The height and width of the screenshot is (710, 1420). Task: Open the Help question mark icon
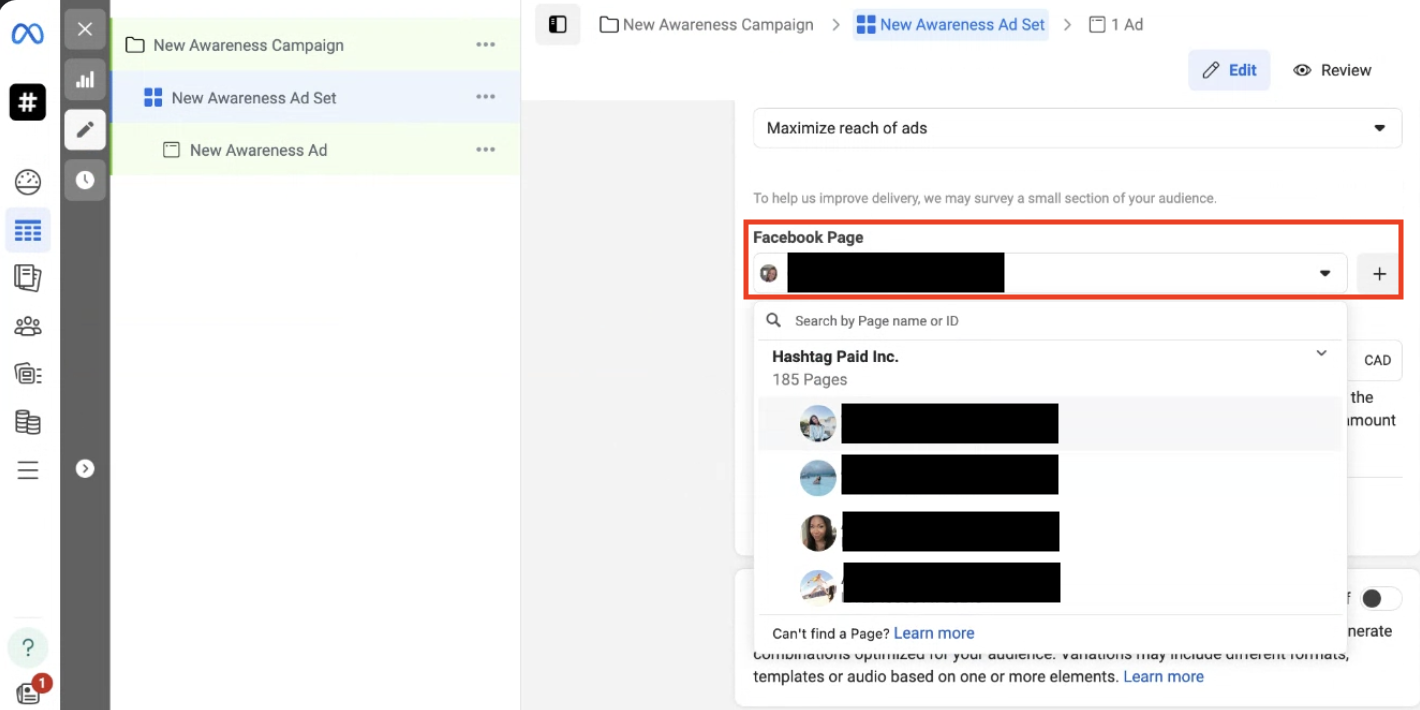pyautogui.click(x=28, y=647)
